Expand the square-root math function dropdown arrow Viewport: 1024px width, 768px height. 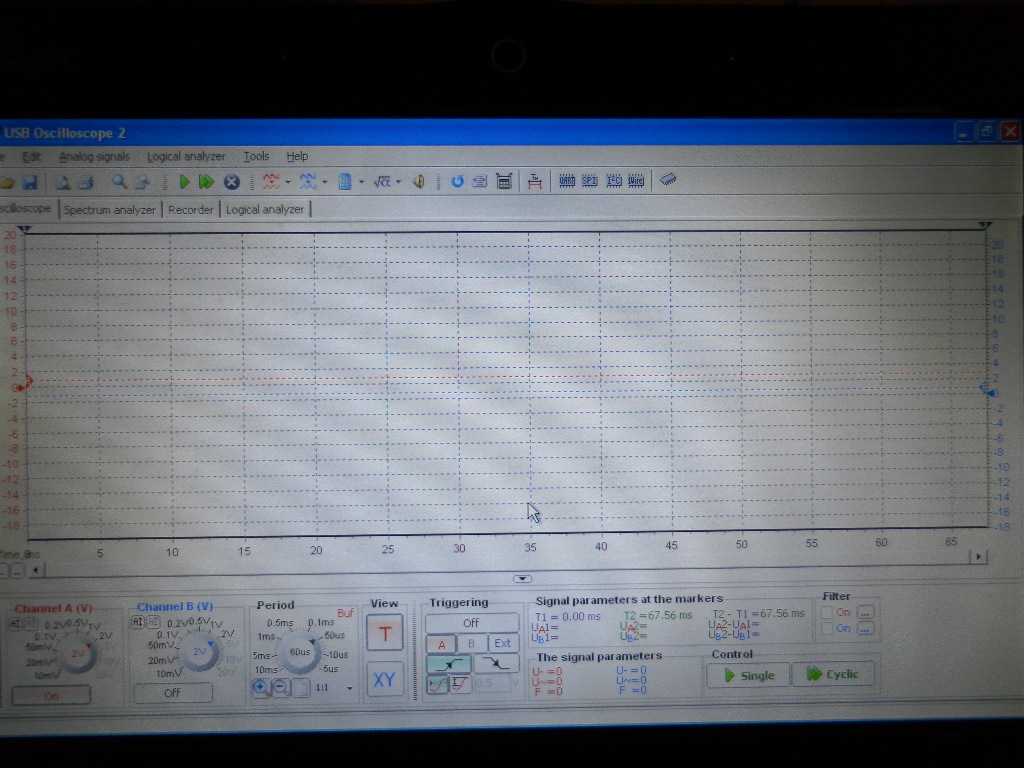(398, 182)
